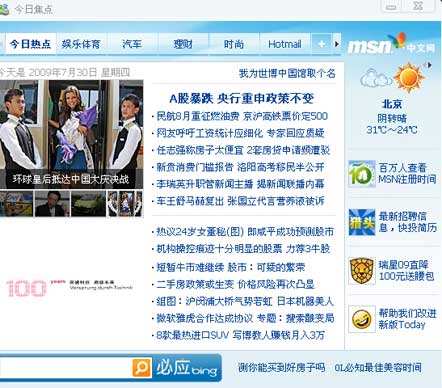Screen dimensions: 442x388
Task: Open 热议24岁女董秘(图) link
Action: click(200, 232)
